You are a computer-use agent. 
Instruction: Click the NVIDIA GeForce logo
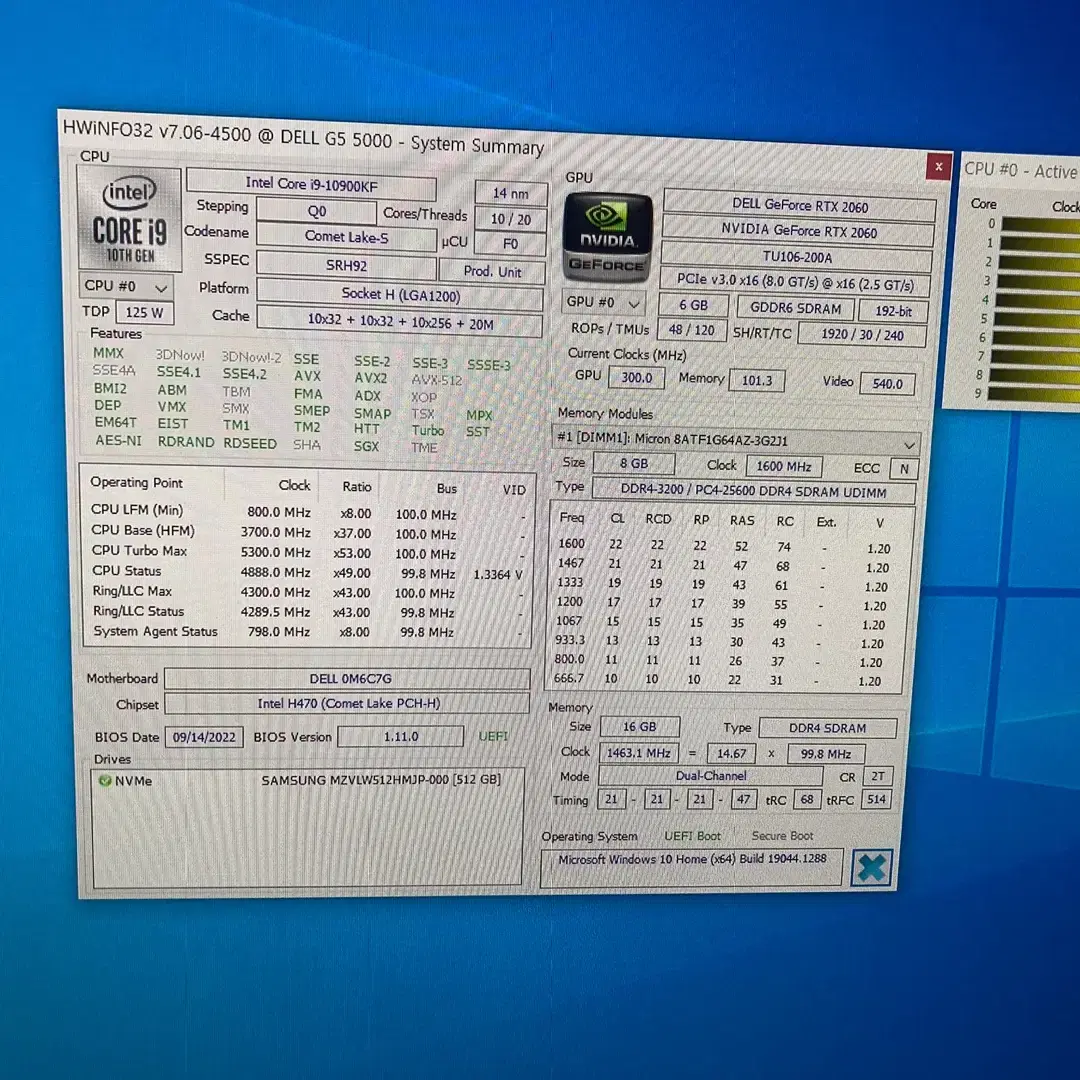[x=606, y=236]
